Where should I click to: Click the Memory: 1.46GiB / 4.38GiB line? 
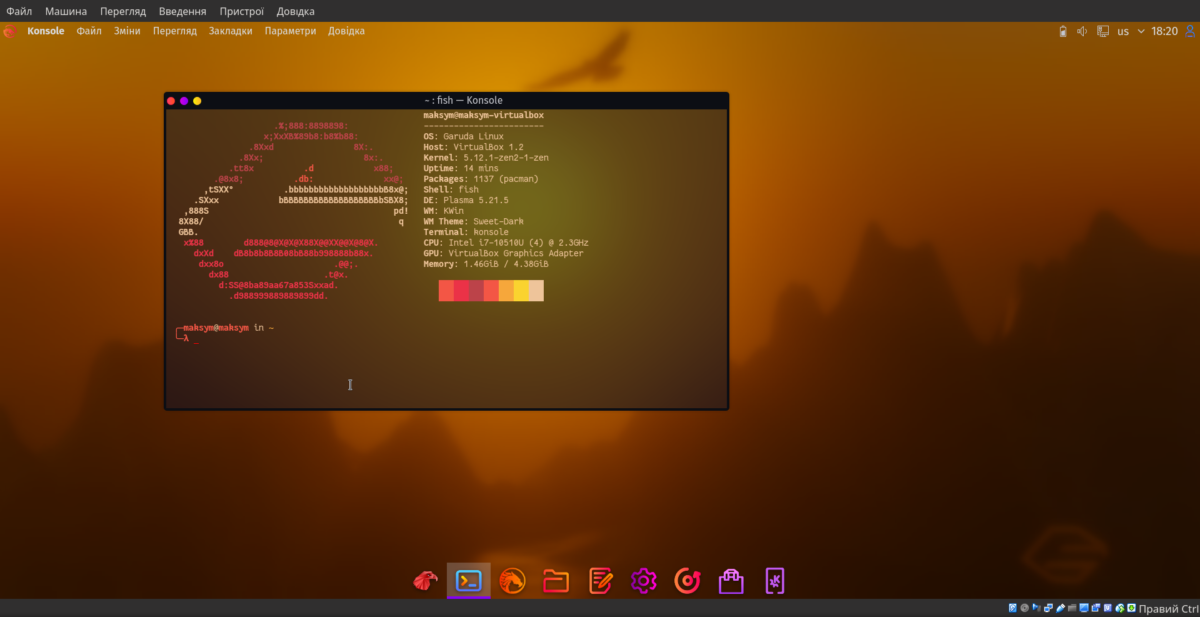486,264
